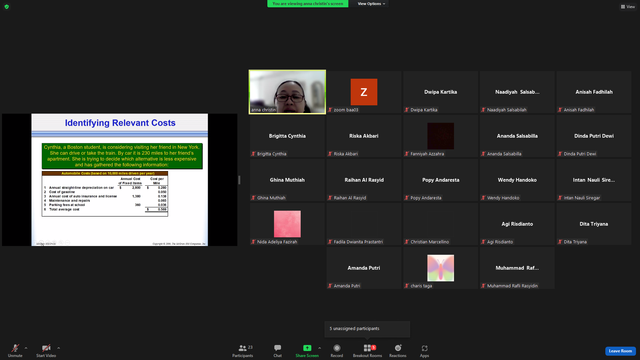Select Intan Nauli Siregar's participant tile
Screen dimensions: 640x360
pos(594,180)
